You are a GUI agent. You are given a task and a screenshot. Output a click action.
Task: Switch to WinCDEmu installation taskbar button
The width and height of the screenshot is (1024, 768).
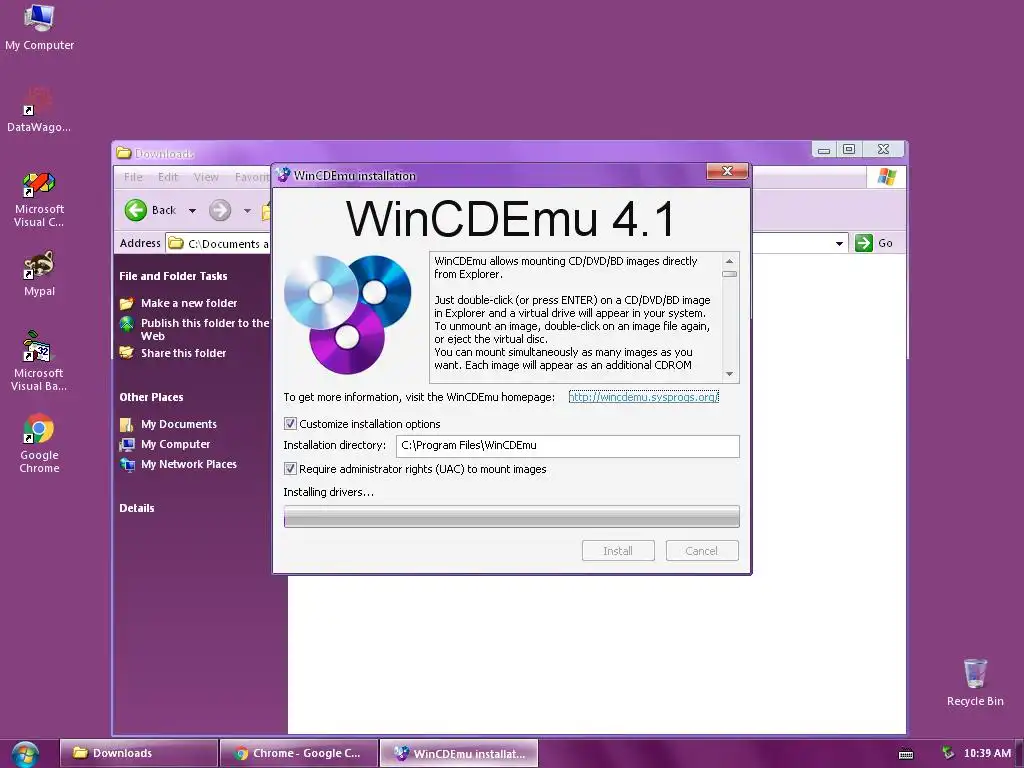(x=459, y=753)
